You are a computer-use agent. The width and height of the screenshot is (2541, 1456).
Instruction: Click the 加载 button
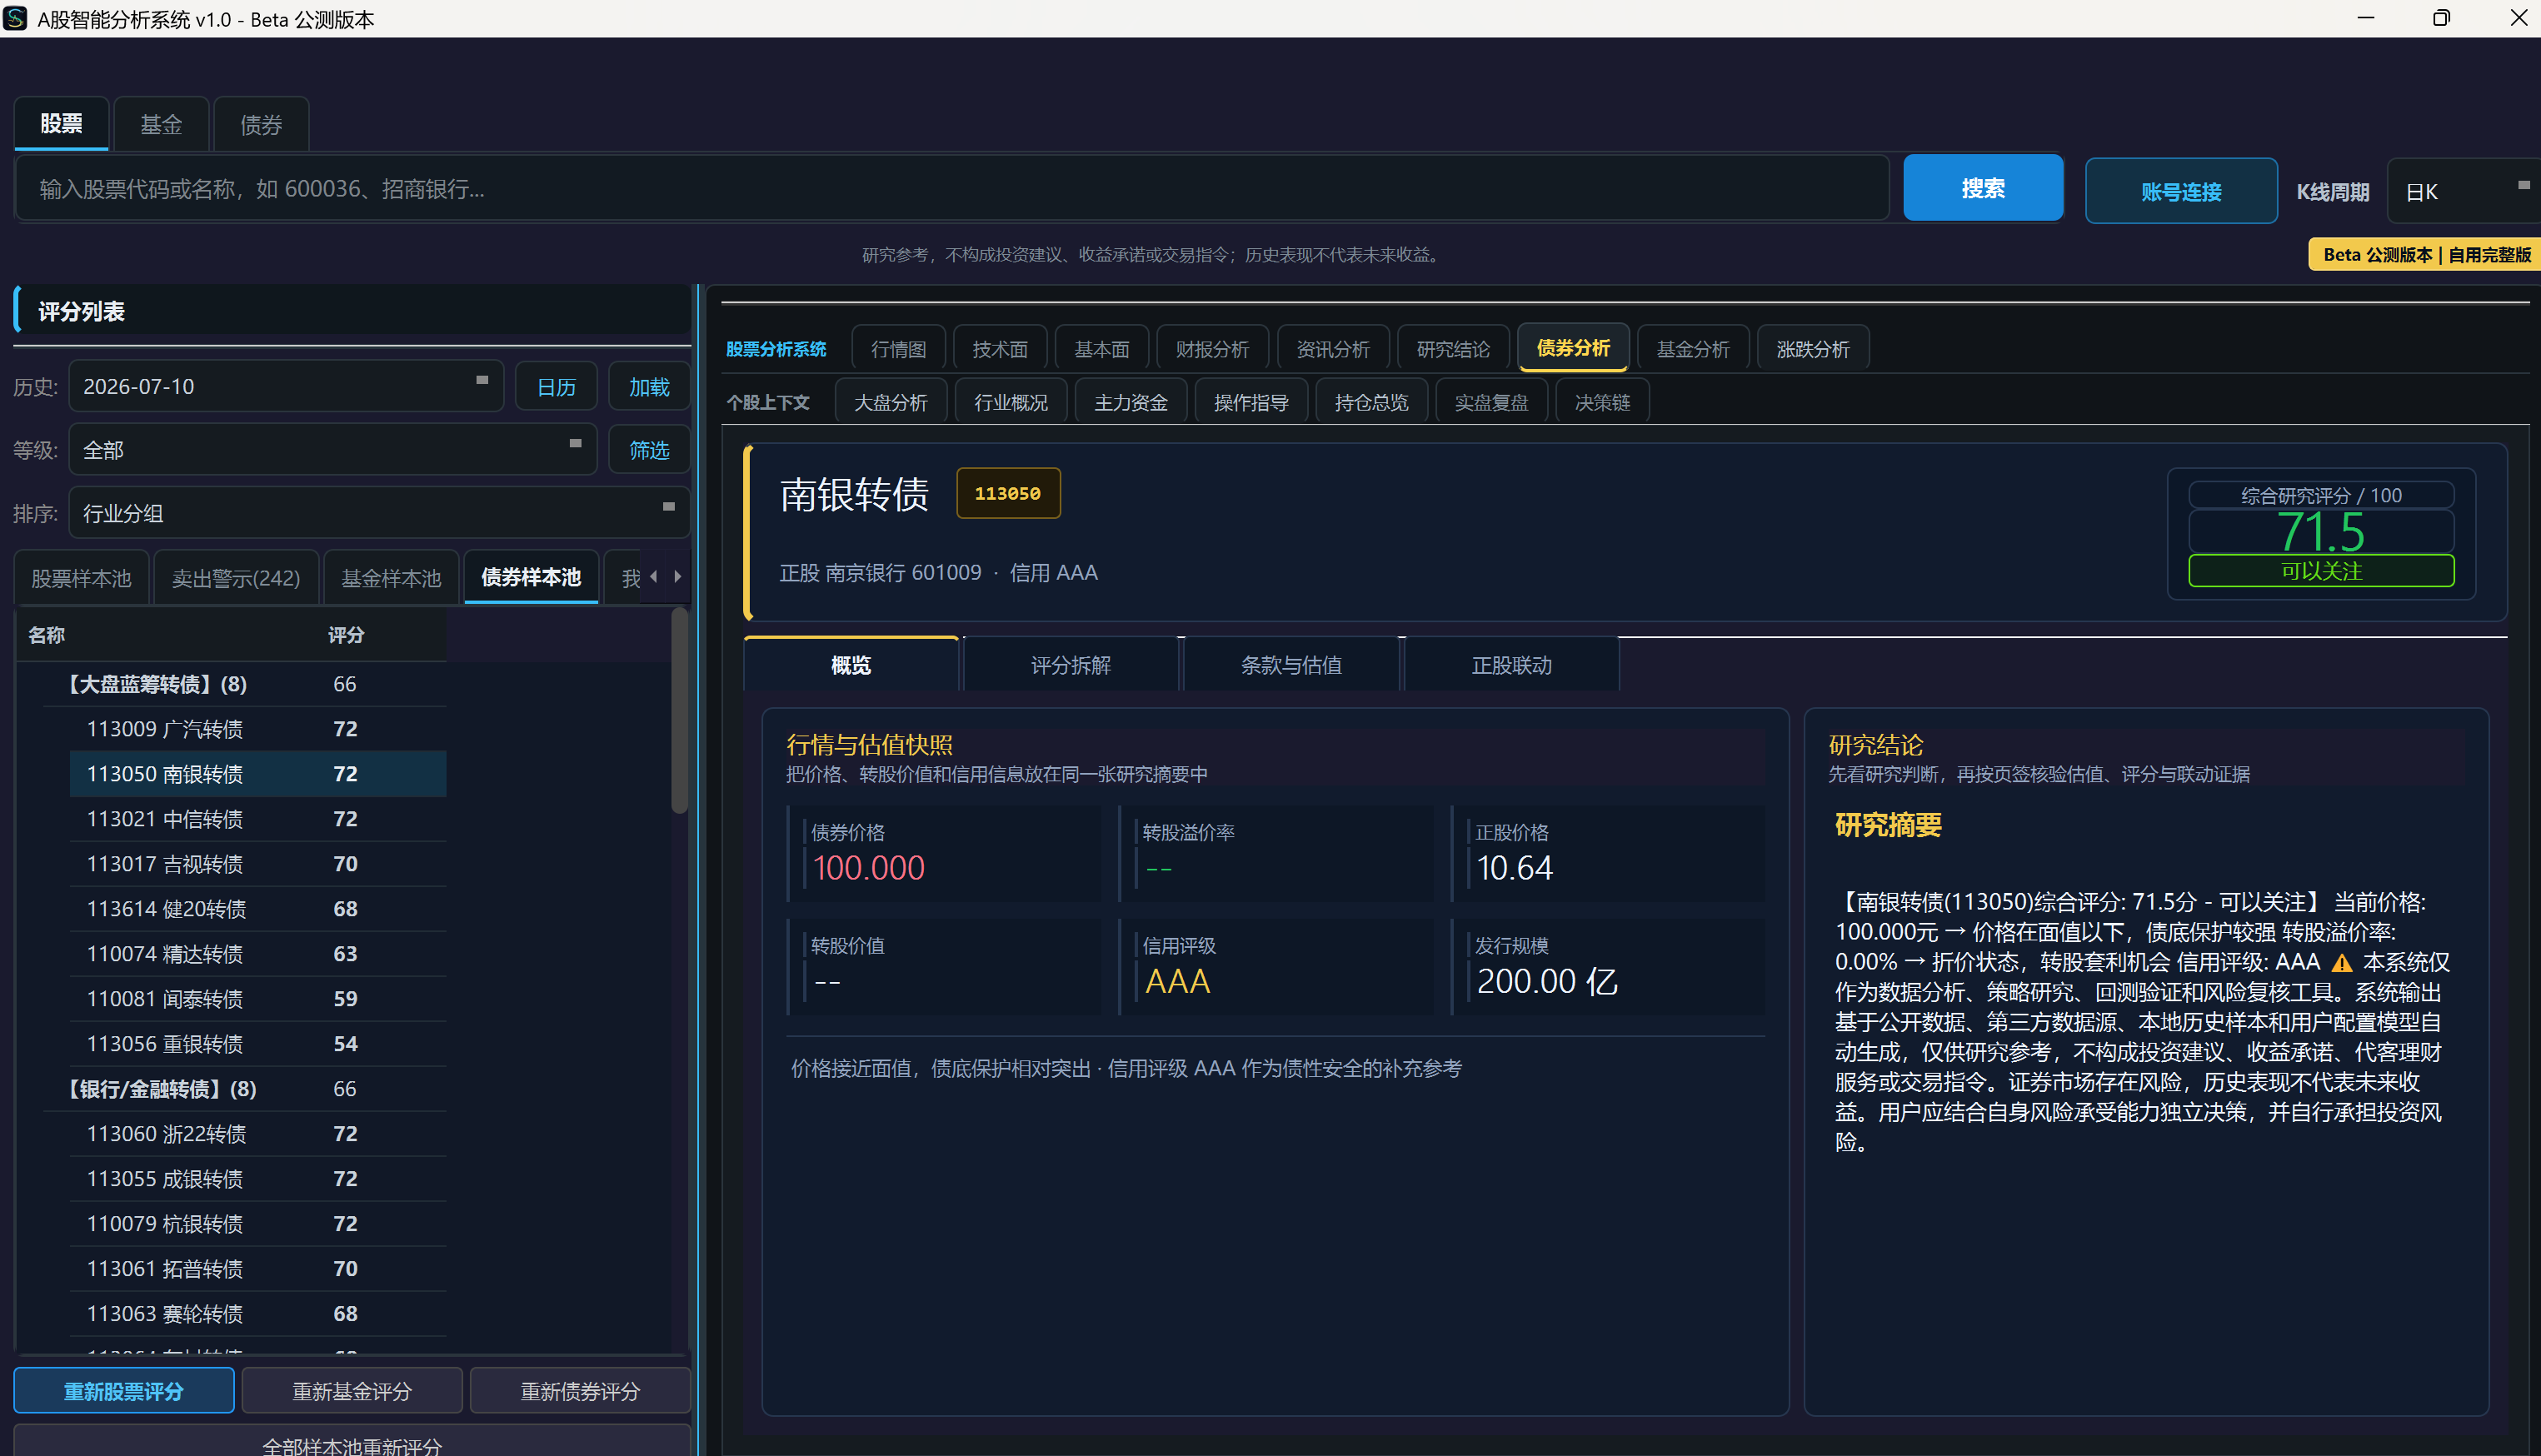(649, 386)
